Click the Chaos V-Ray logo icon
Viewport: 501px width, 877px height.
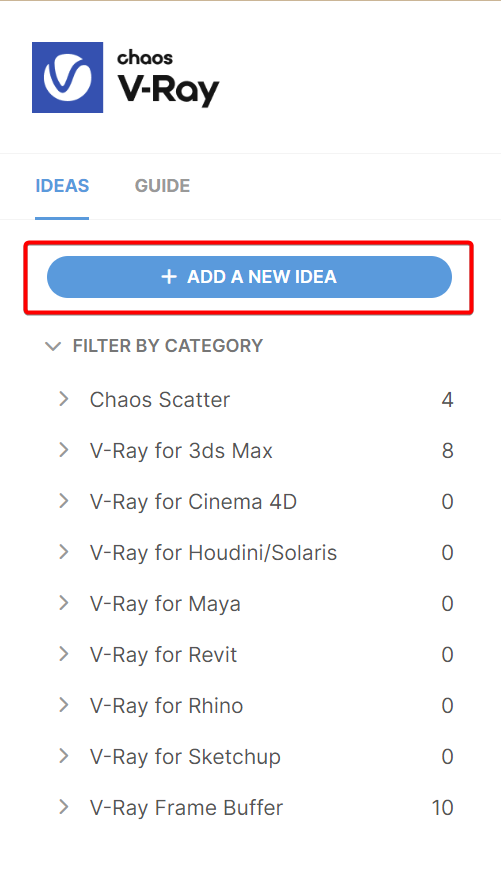tap(67, 77)
